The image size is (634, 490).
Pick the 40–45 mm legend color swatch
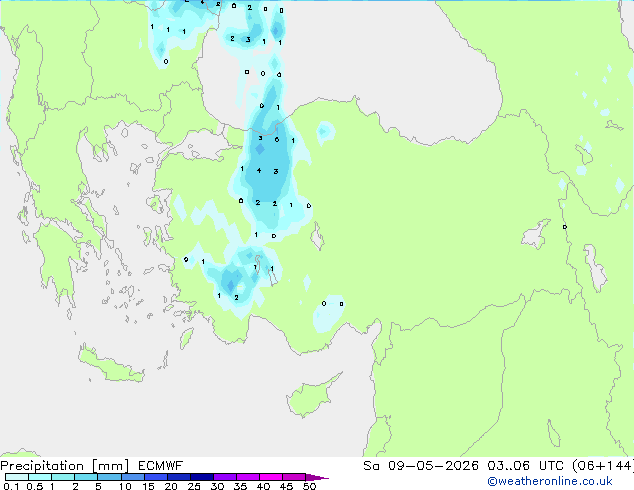point(271,477)
